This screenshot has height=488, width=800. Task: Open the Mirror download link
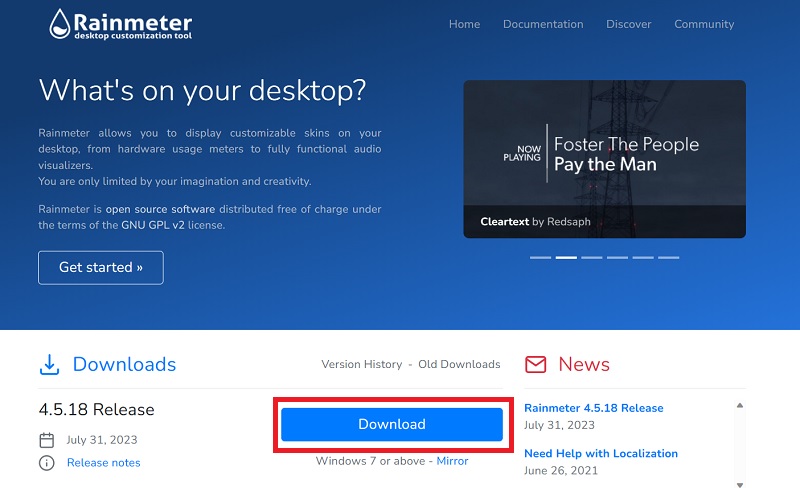(x=452, y=461)
